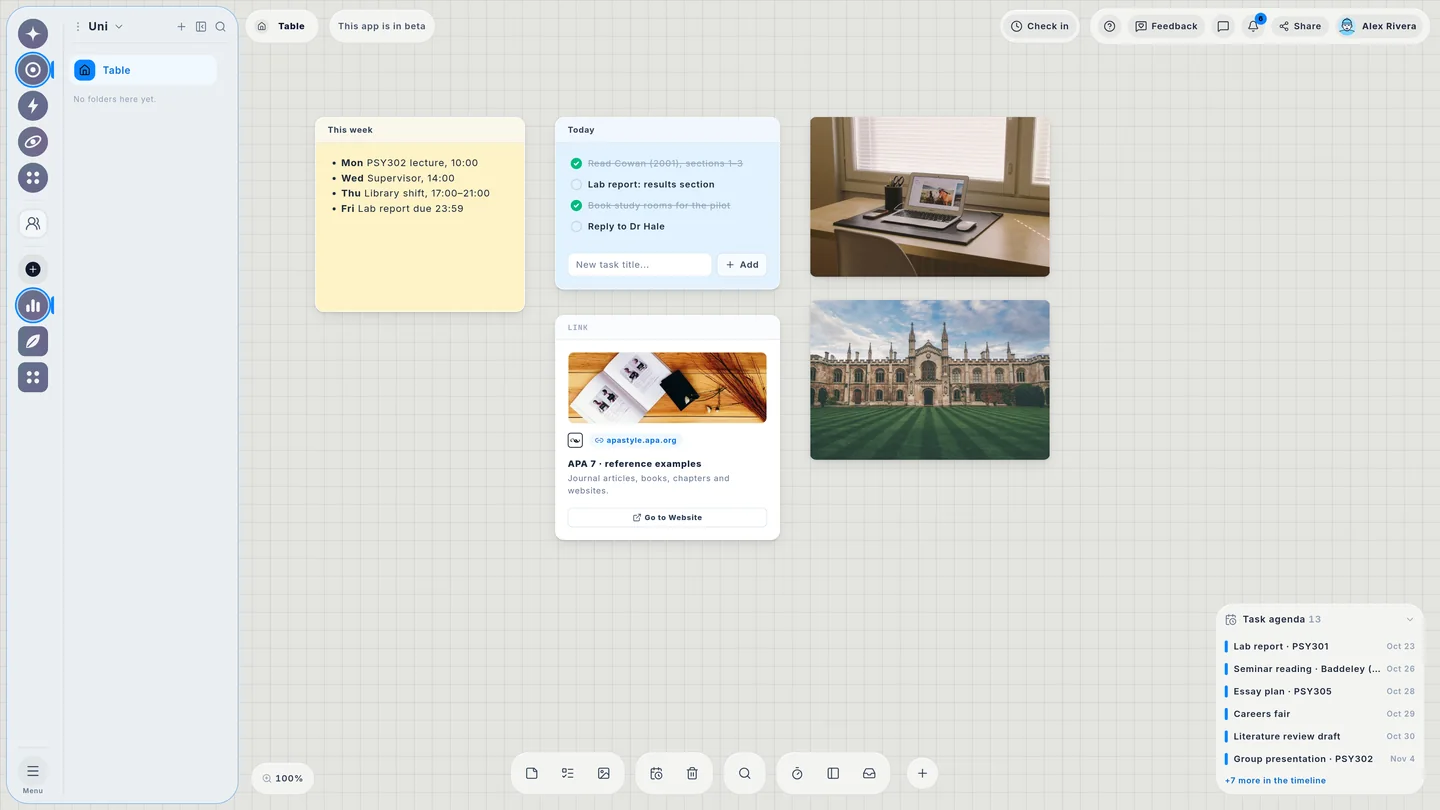The width and height of the screenshot is (1440, 810).
Task: Click the black plus sidebar button
Action: 33,269
